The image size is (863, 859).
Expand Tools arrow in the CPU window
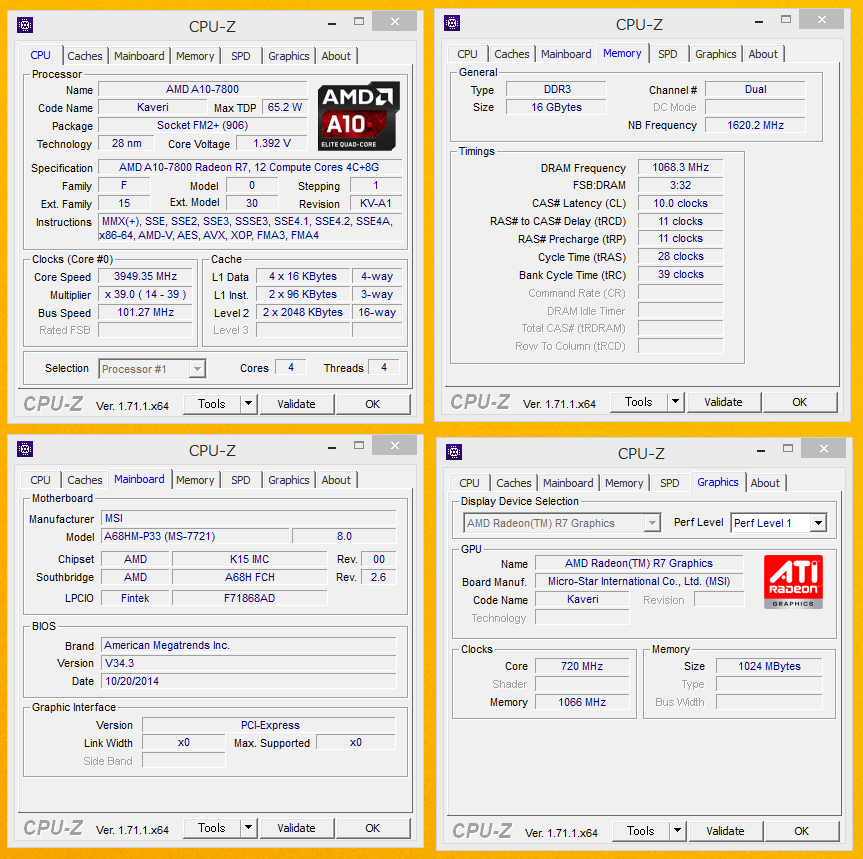pyautogui.click(x=249, y=404)
